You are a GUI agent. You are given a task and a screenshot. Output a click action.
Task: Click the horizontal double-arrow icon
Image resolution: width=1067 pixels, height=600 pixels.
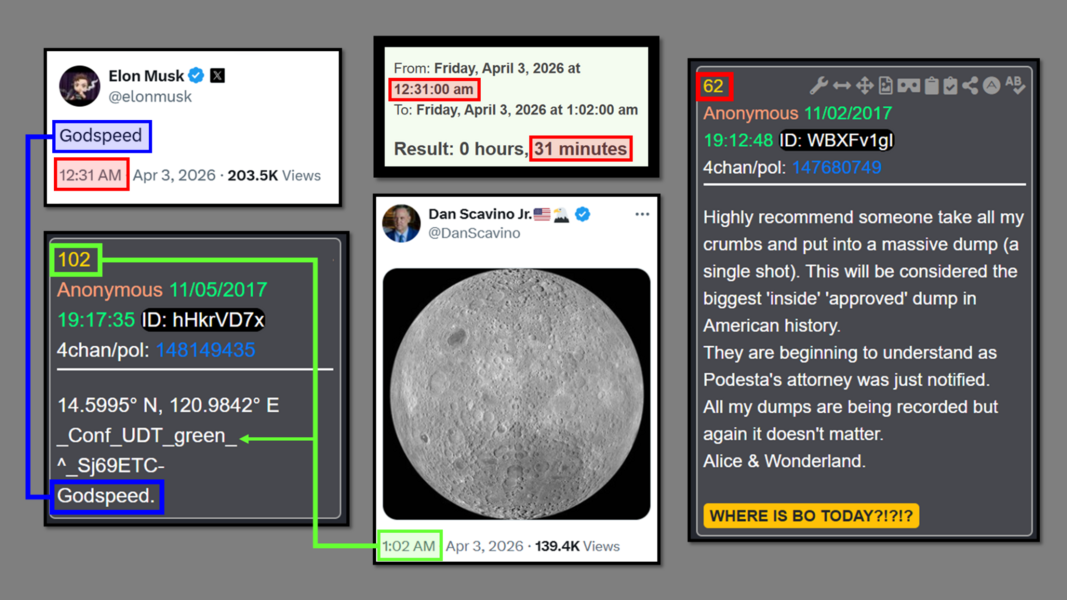point(842,86)
